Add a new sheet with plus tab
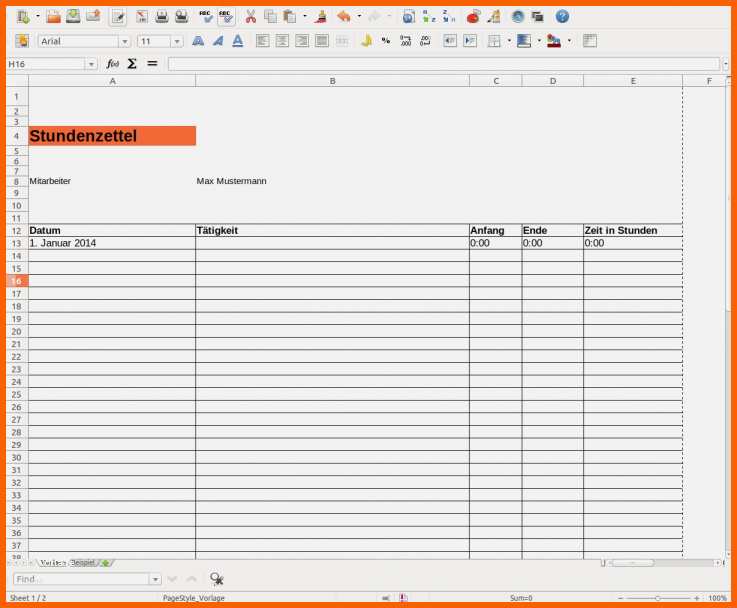737x608 pixels. pyautogui.click(x=106, y=563)
